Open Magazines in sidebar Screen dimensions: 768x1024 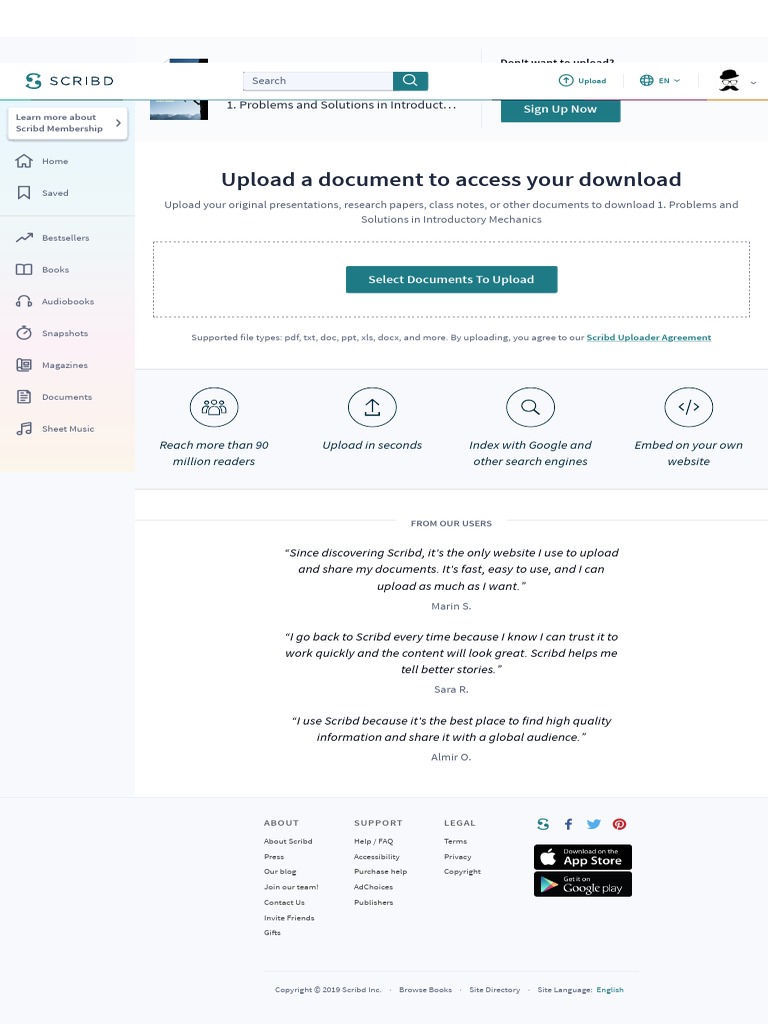[x=65, y=365]
